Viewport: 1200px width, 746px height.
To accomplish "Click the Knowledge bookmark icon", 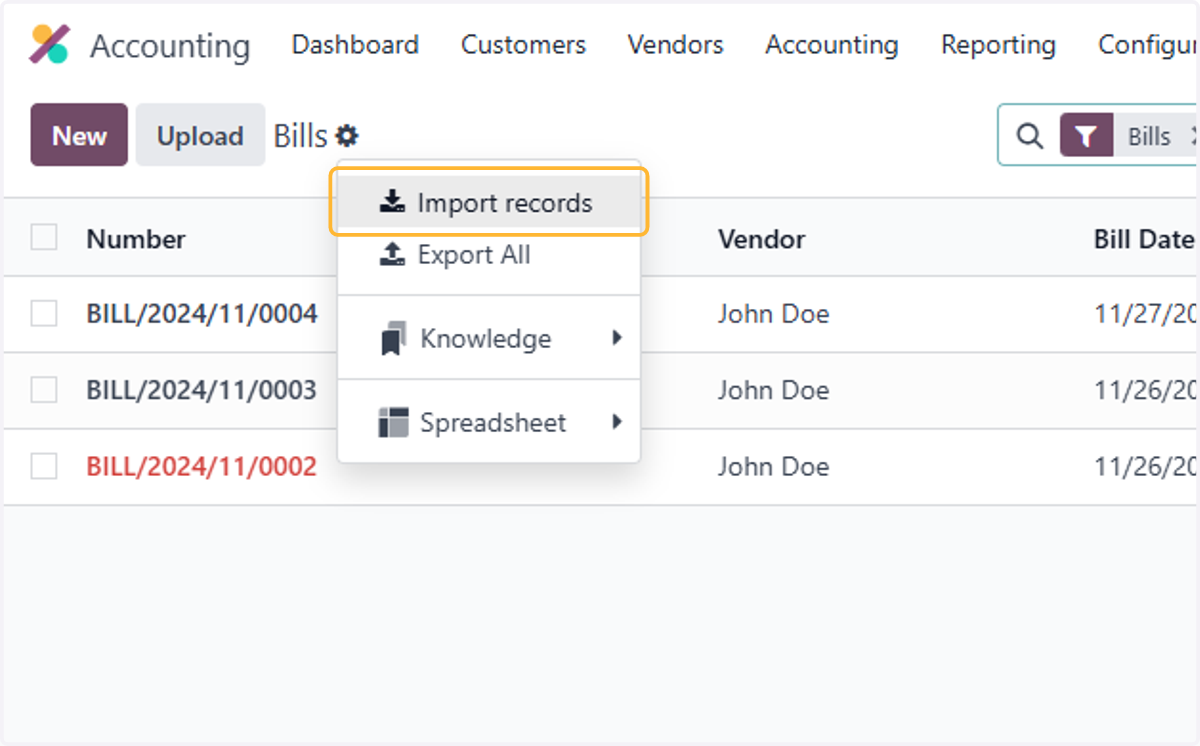I will pos(392,339).
